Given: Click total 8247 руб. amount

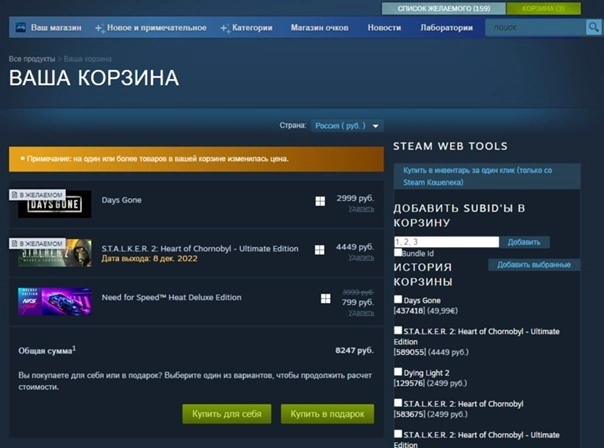Looking at the screenshot, I should pyautogui.click(x=354, y=350).
